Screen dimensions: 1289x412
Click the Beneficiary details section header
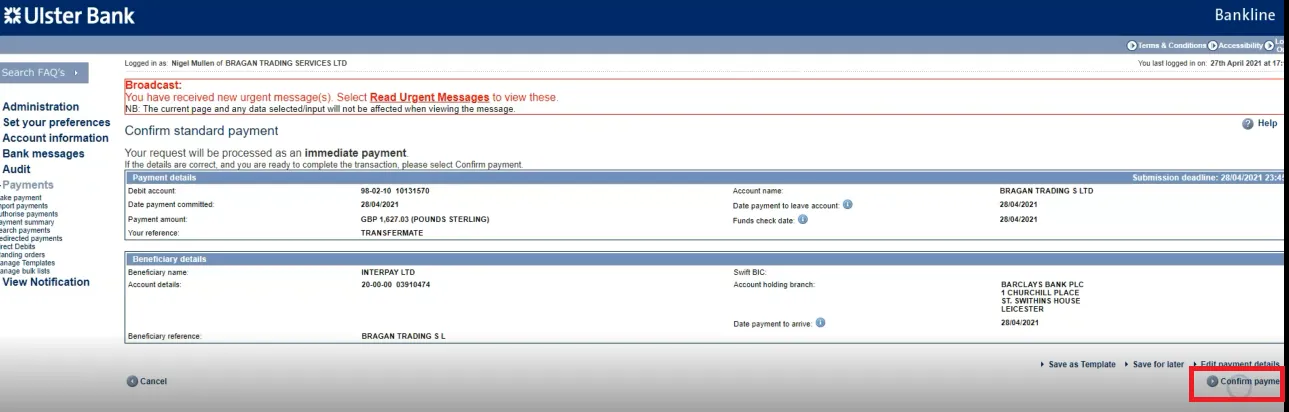(704, 259)
